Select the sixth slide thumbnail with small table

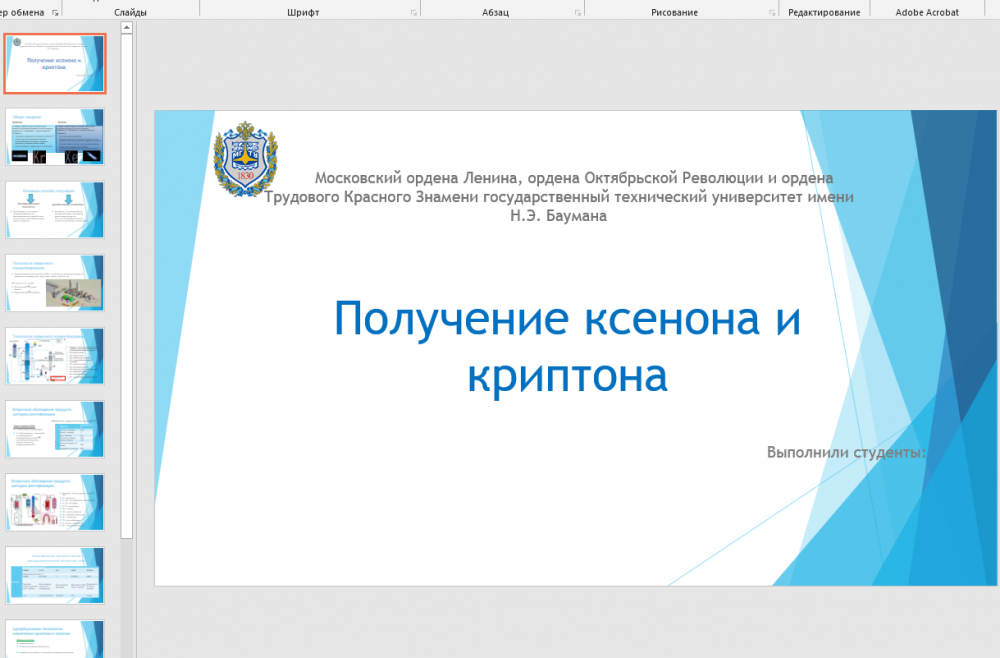(55, 429)
